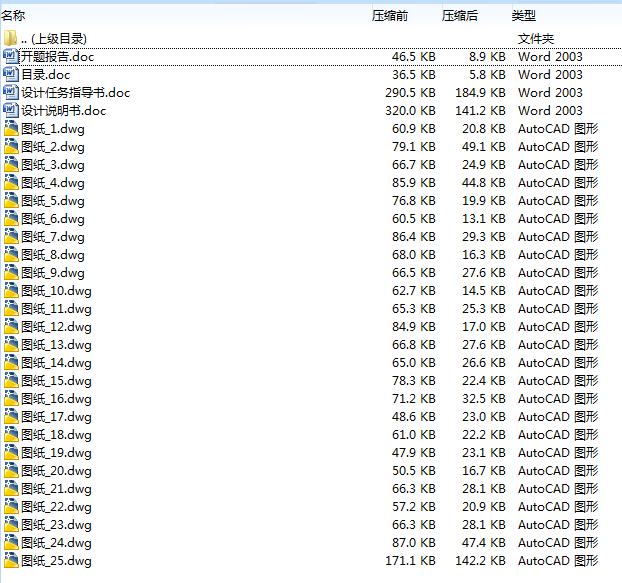
Task: Click the AutoCAD icon for 图纸_10.dwg
Action: 11,290
